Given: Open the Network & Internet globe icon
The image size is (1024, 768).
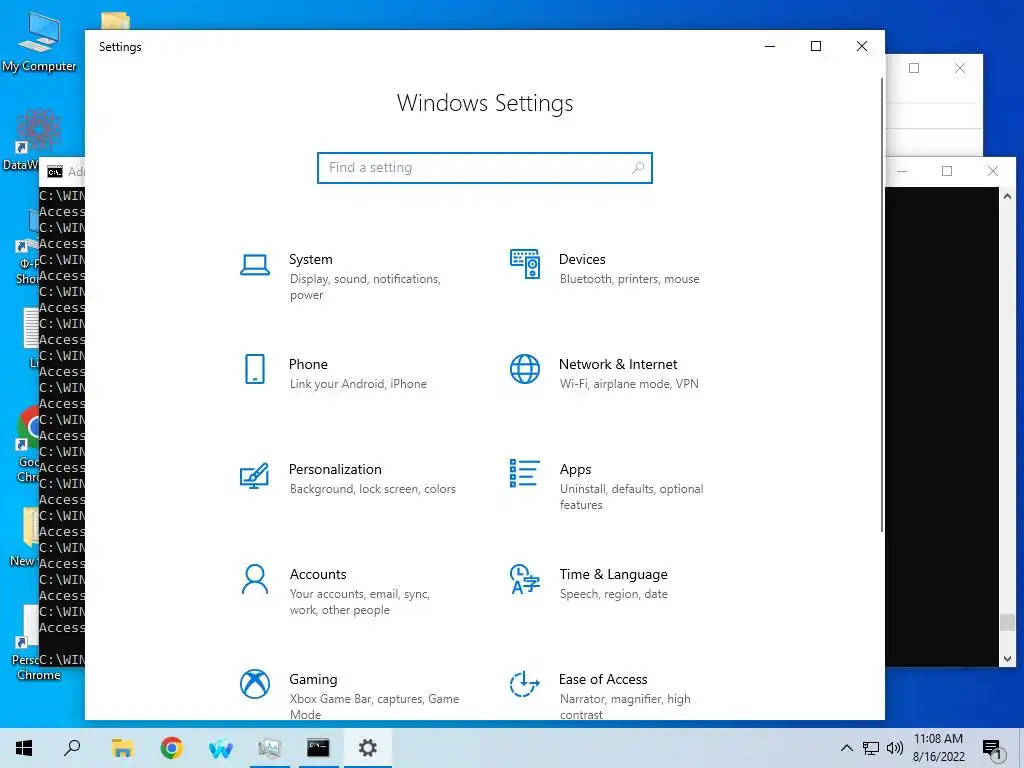Looking at the screenshot, I should (x=524, y=369).
